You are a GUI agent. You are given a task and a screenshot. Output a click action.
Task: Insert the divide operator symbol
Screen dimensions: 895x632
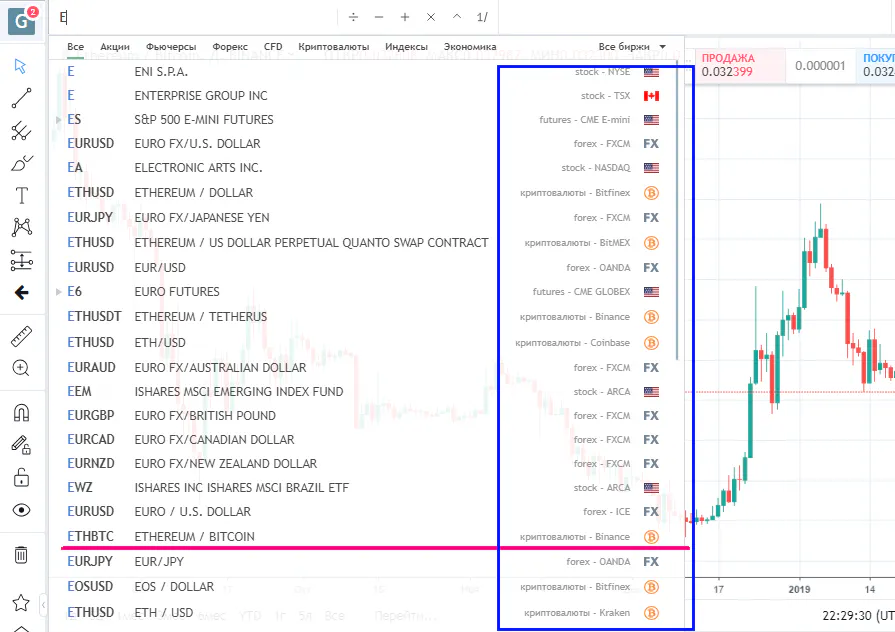pyautogui.click(x=353, y=17)
